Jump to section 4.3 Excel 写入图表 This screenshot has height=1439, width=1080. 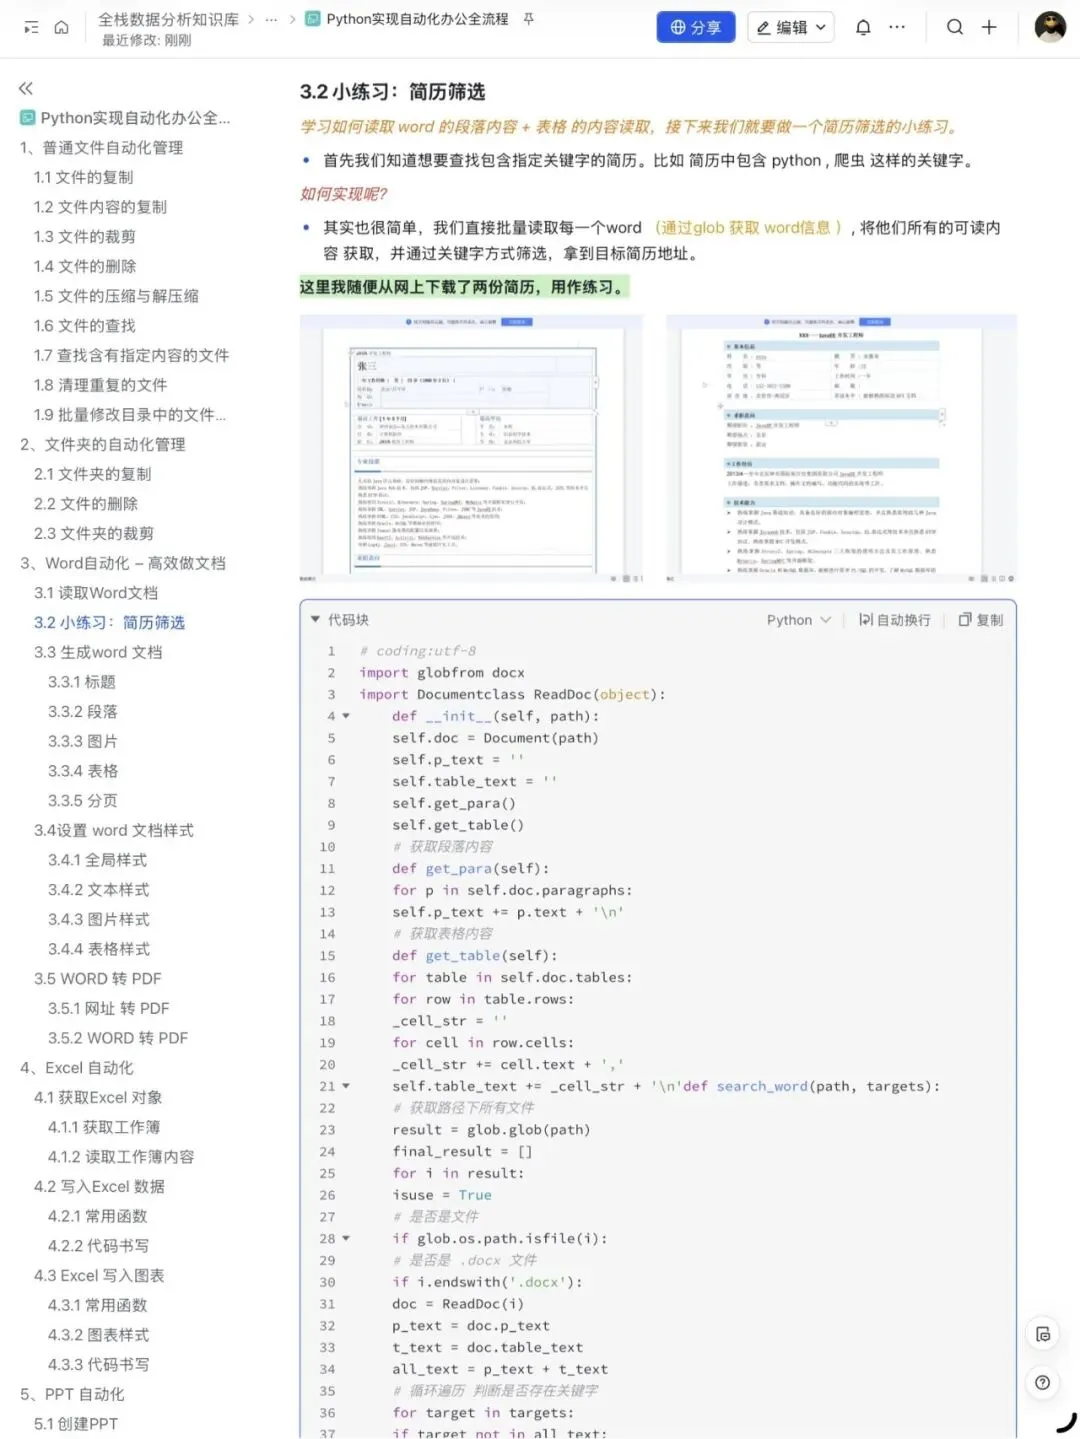click(x=99, y=1276)
